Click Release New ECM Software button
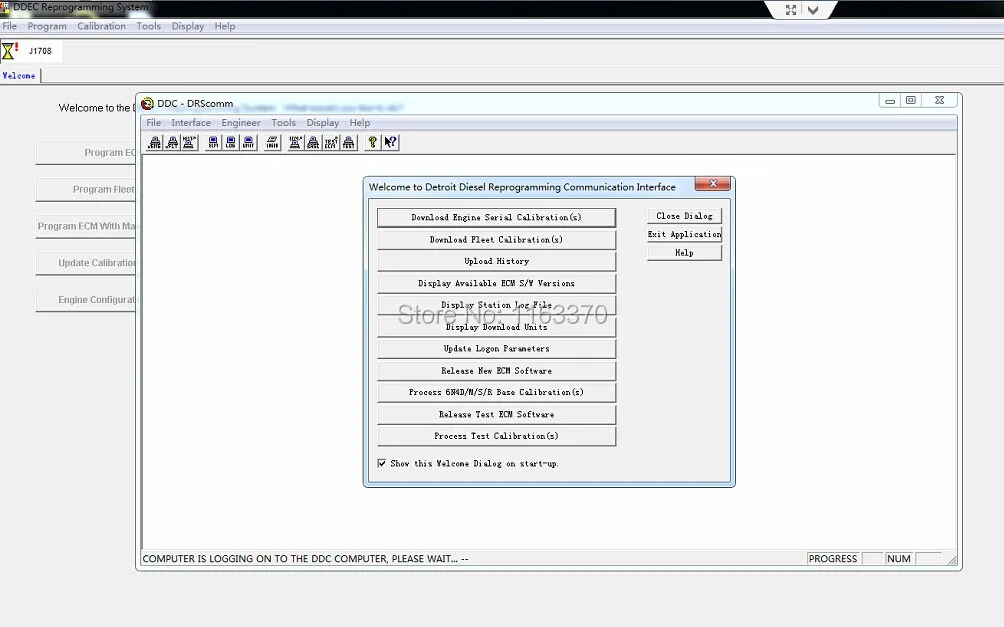Image resolution: width=1004 pixels, height=627 pixels. pyautogui.click(x=496, y=371)
